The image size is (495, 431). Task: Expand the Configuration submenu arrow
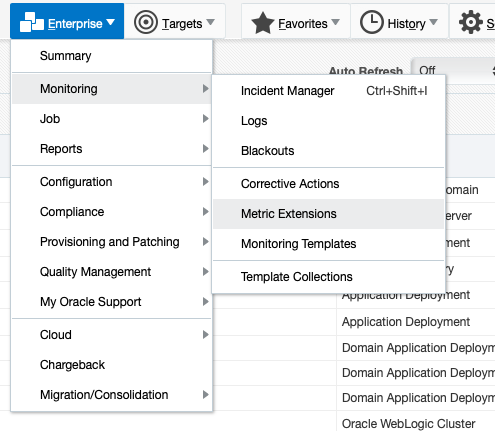206,182
